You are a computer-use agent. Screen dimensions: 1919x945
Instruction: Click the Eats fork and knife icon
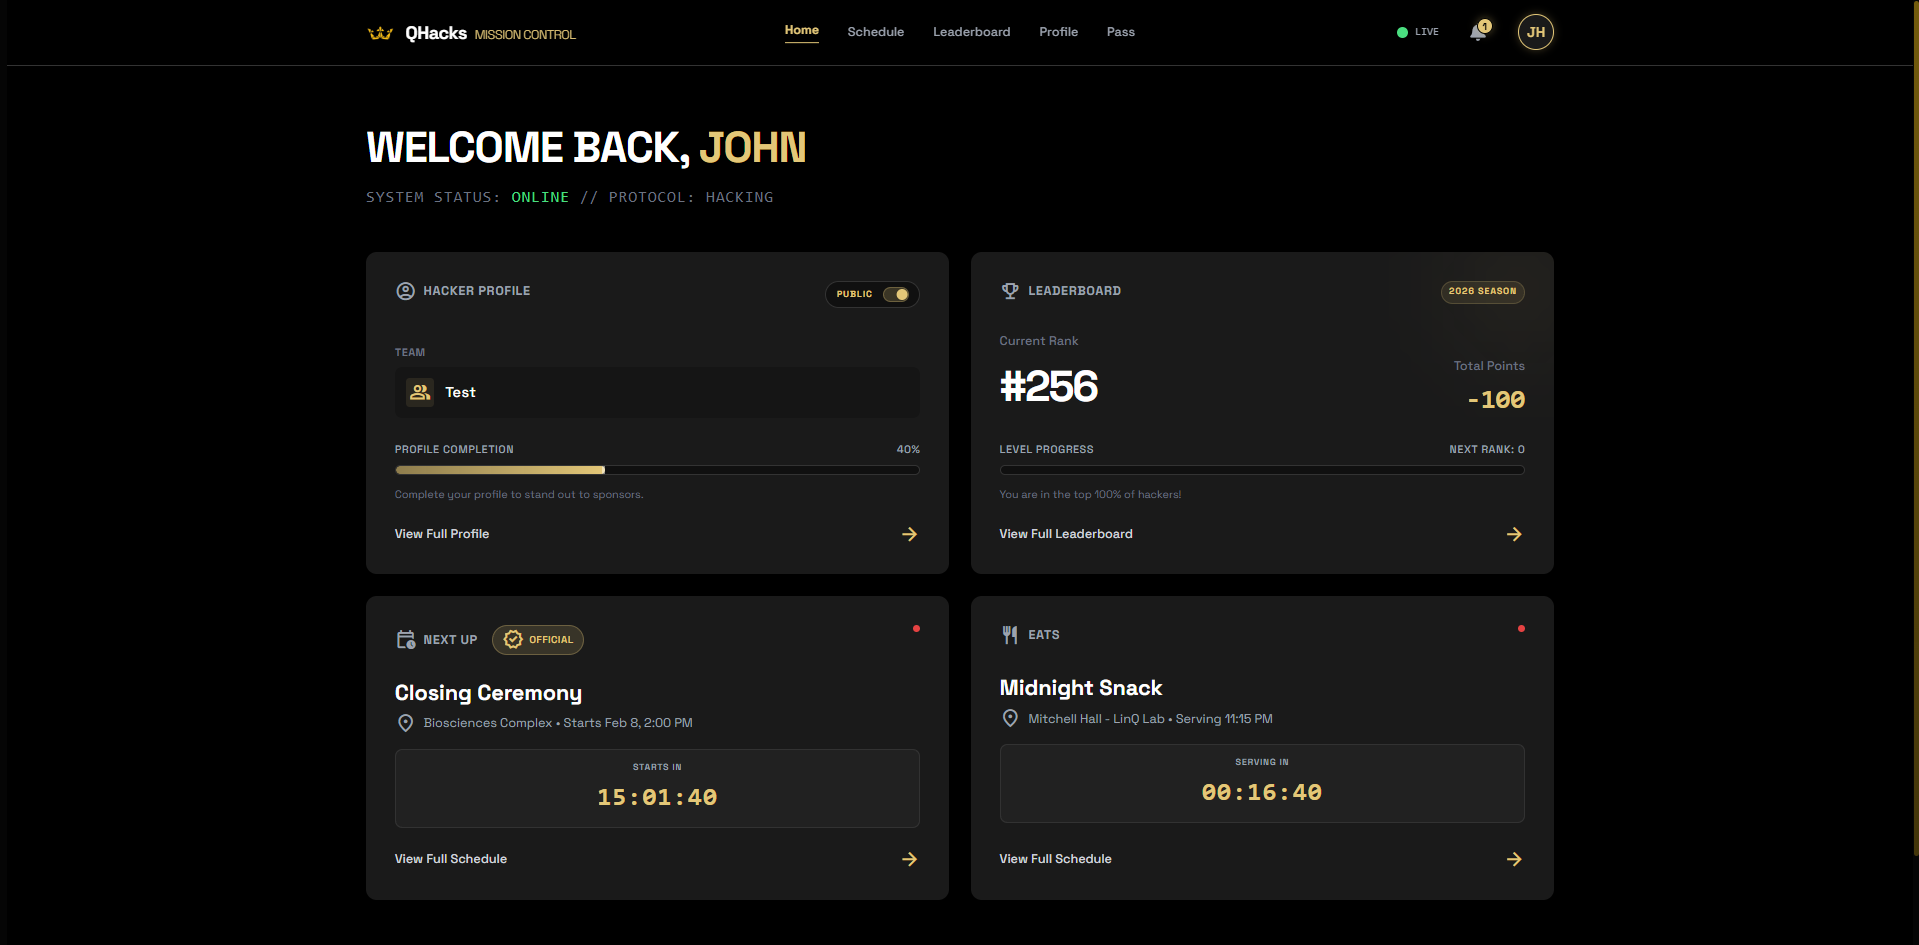tap(1010, 635)
